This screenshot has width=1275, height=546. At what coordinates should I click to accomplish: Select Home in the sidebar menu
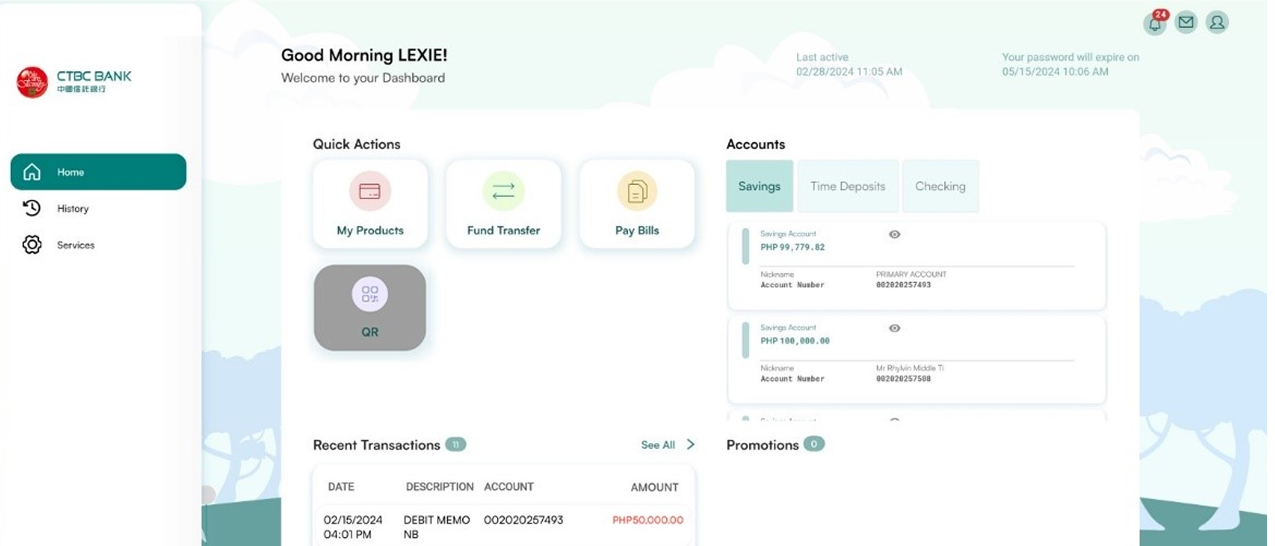[98, 172]
